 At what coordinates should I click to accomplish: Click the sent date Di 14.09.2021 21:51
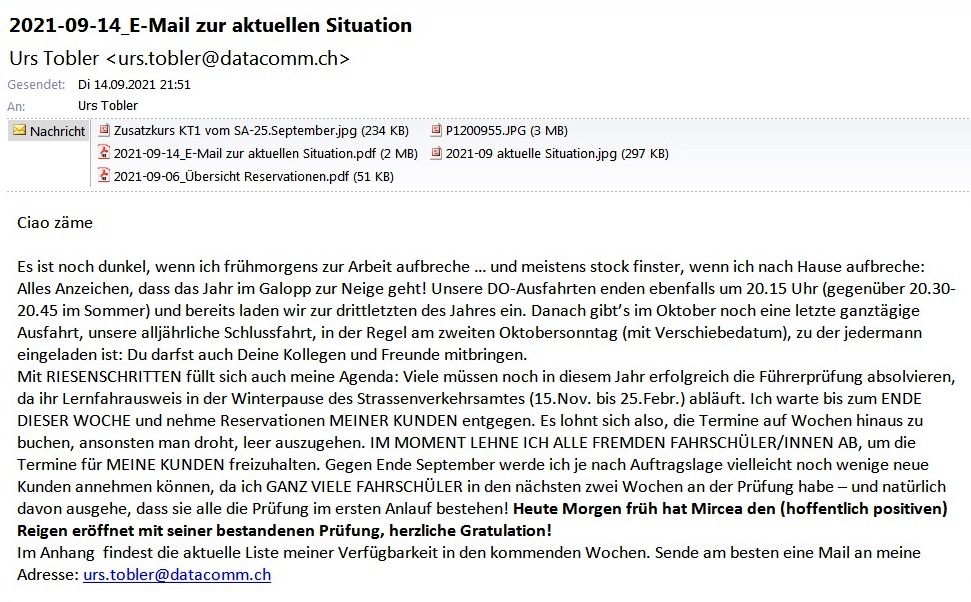[x=134, y=85]
